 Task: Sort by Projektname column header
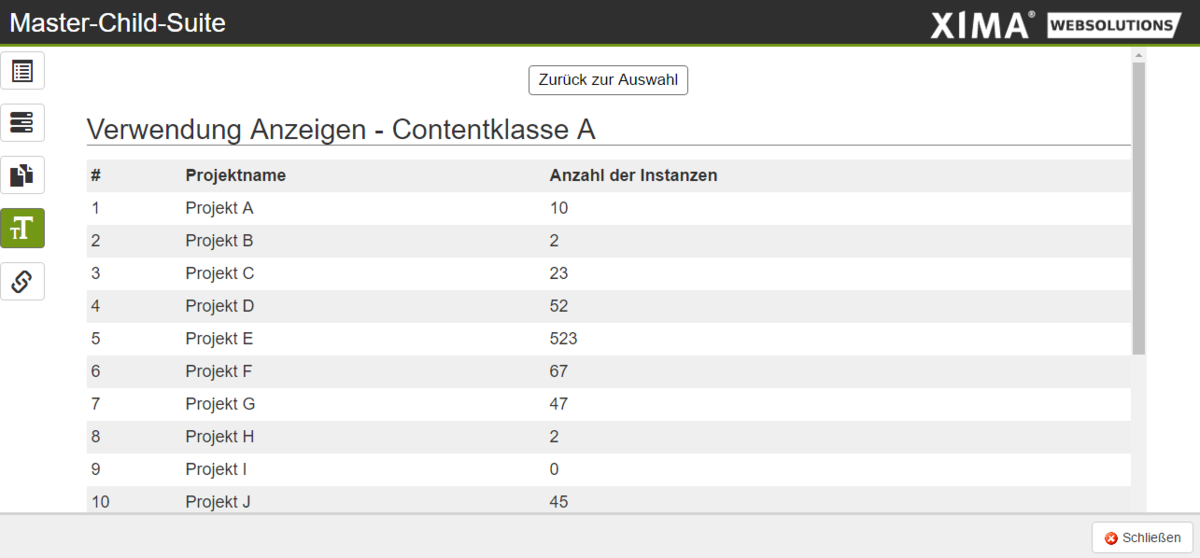[236, 176]
